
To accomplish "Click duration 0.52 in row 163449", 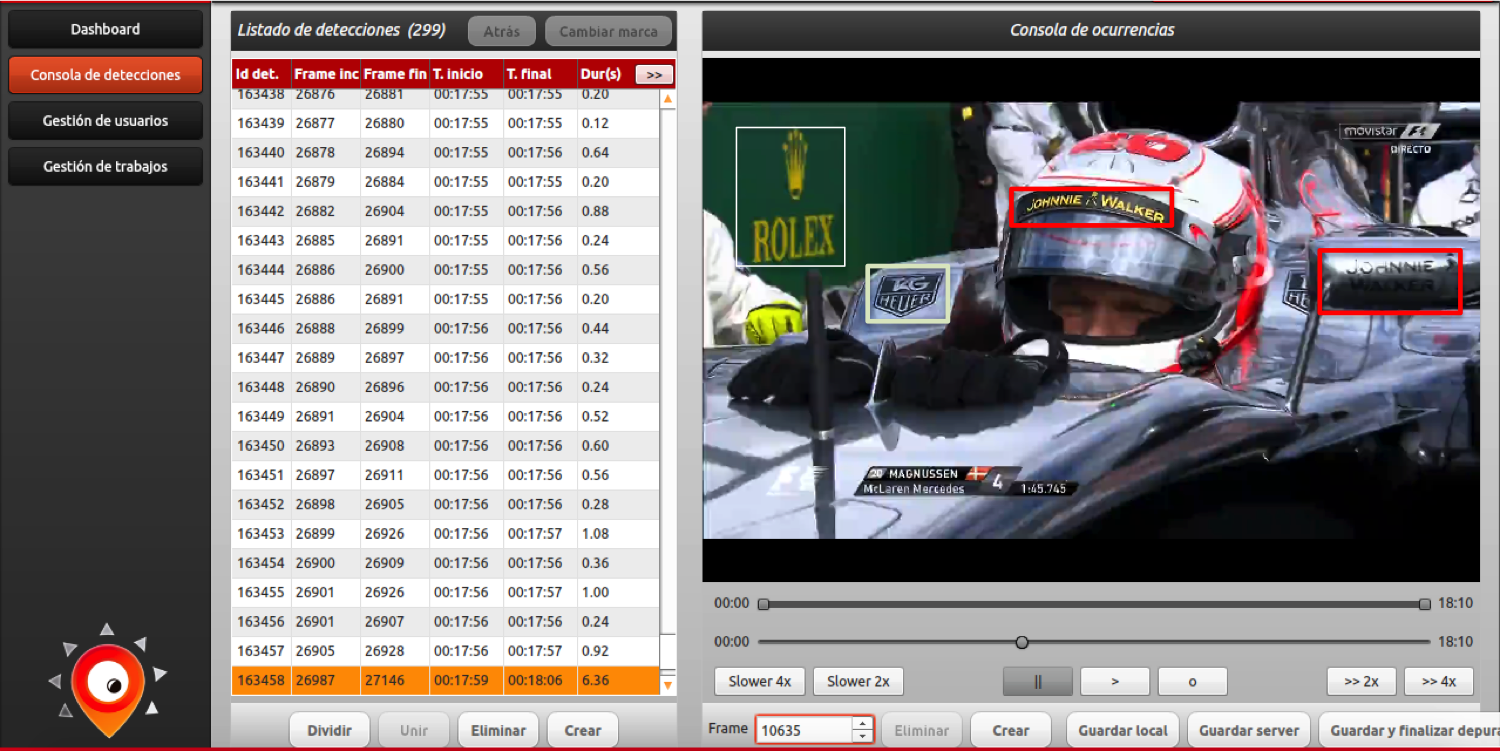I will [595, 416].
